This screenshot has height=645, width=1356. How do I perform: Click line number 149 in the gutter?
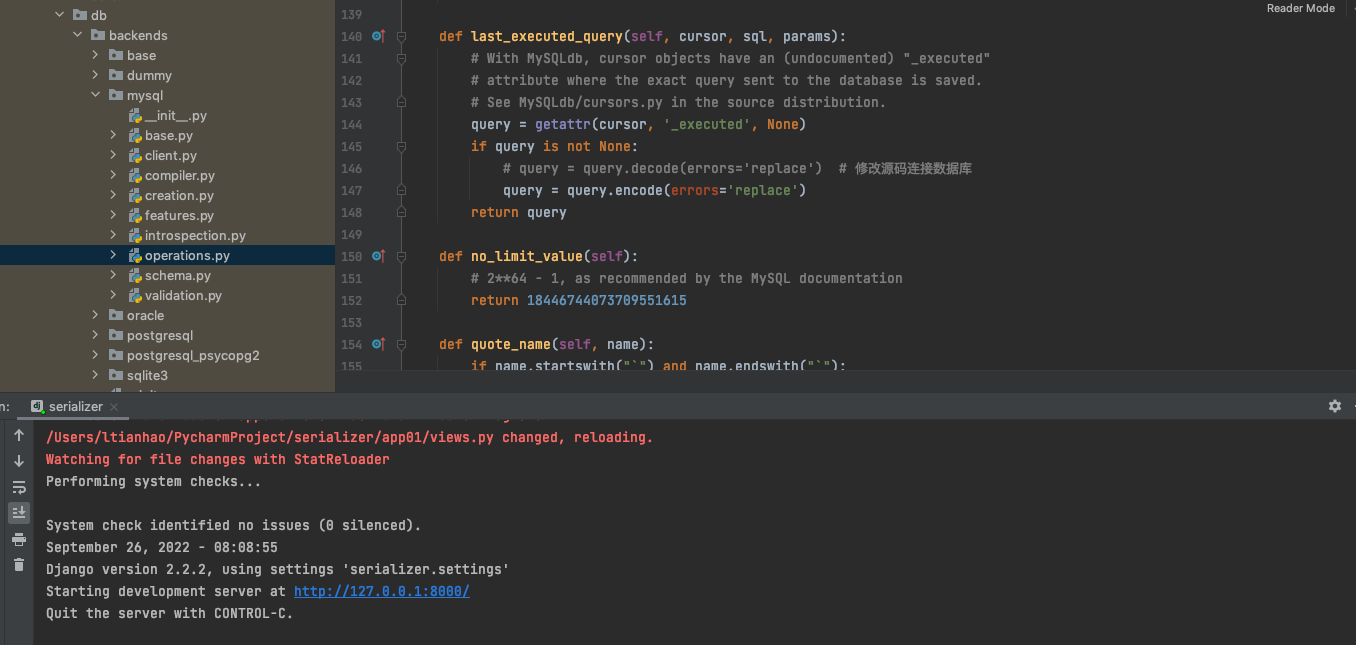351,234
